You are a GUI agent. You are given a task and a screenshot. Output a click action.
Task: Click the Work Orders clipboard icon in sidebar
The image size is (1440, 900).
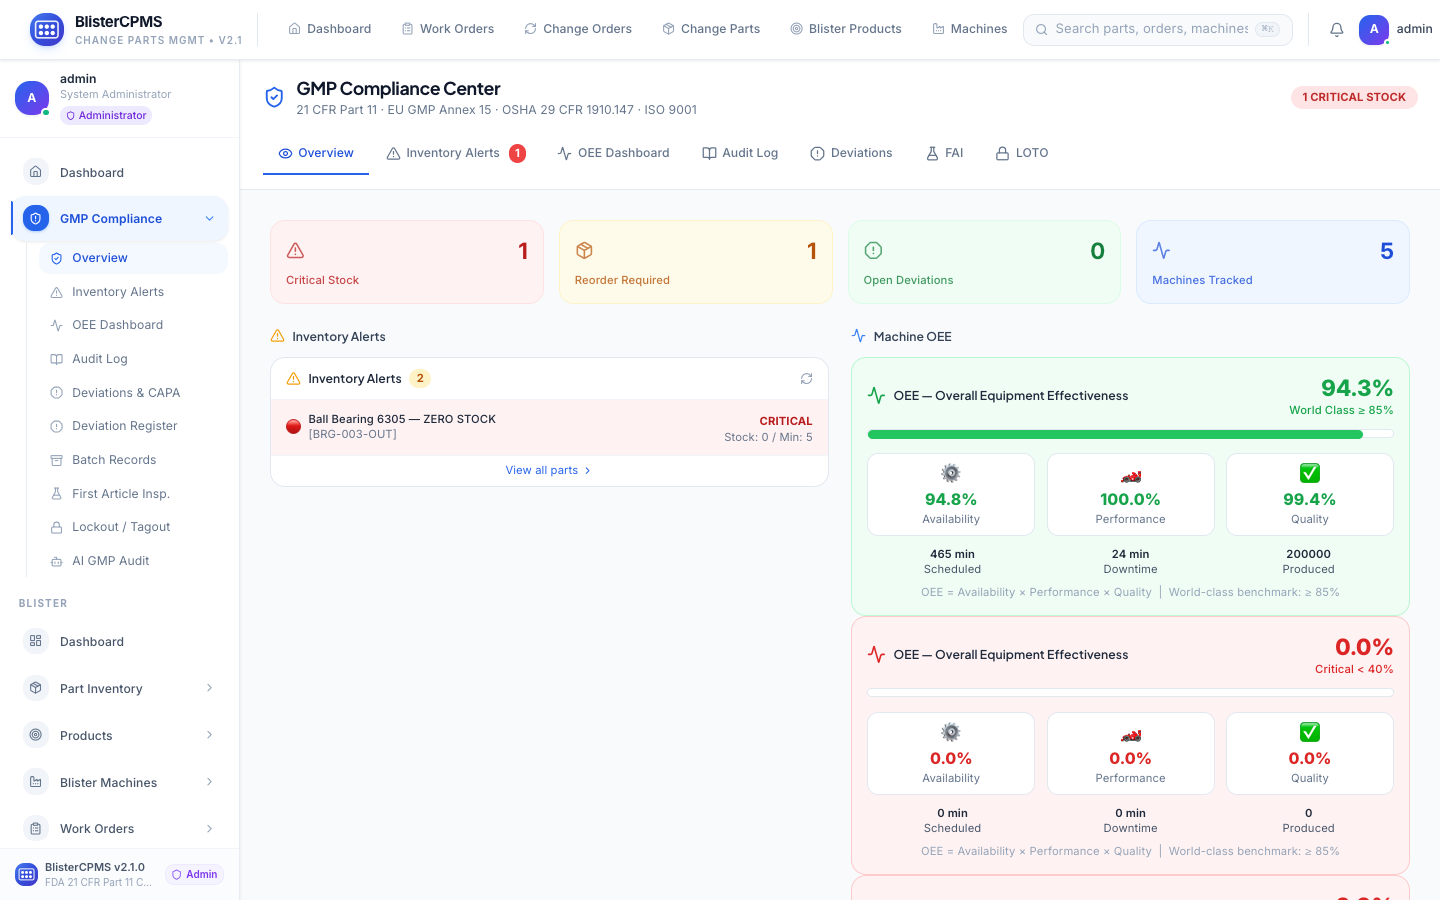pos(36,828)
